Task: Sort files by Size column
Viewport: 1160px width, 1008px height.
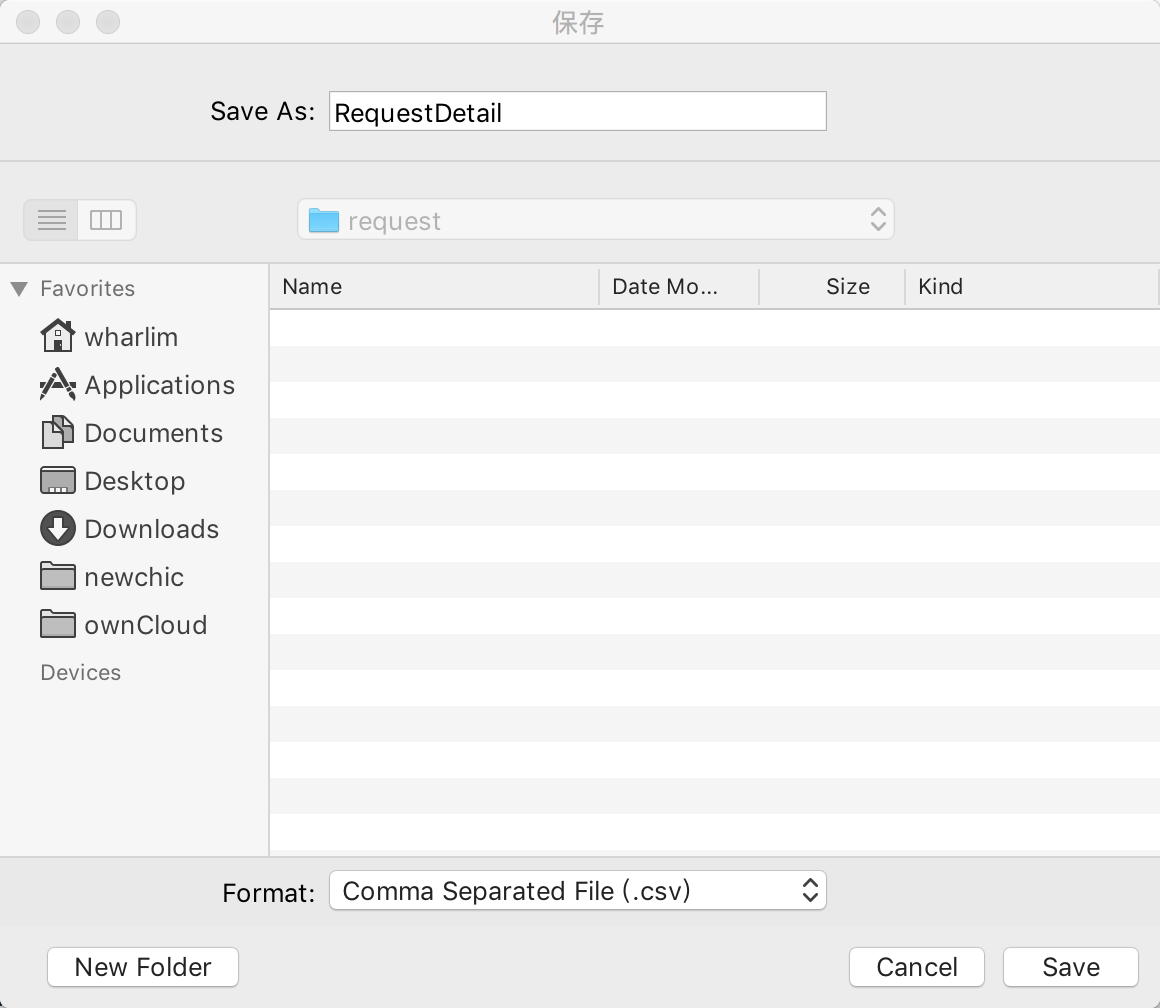Action: [x=832, y=286]
